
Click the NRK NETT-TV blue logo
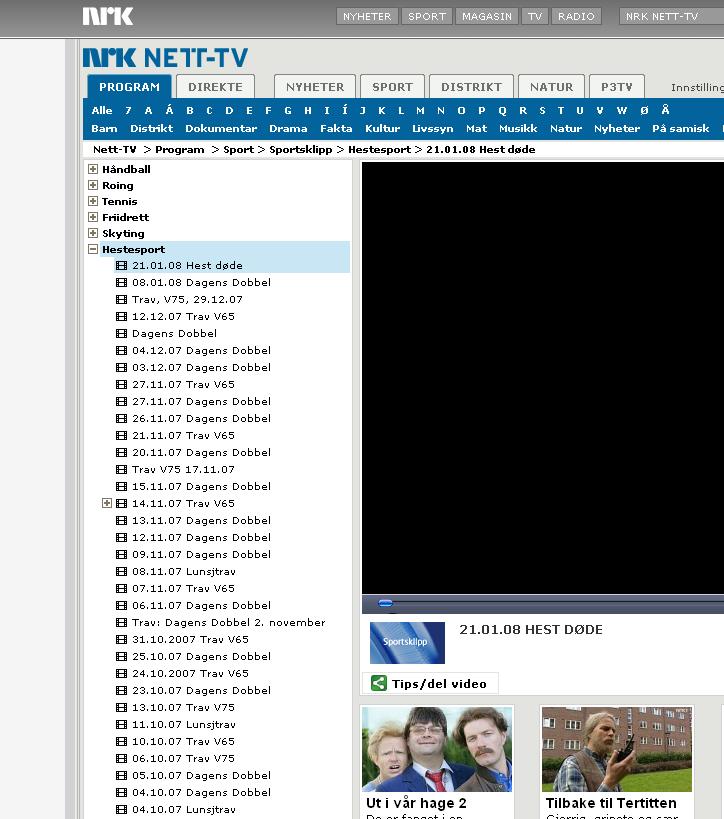tap(166, 57)
